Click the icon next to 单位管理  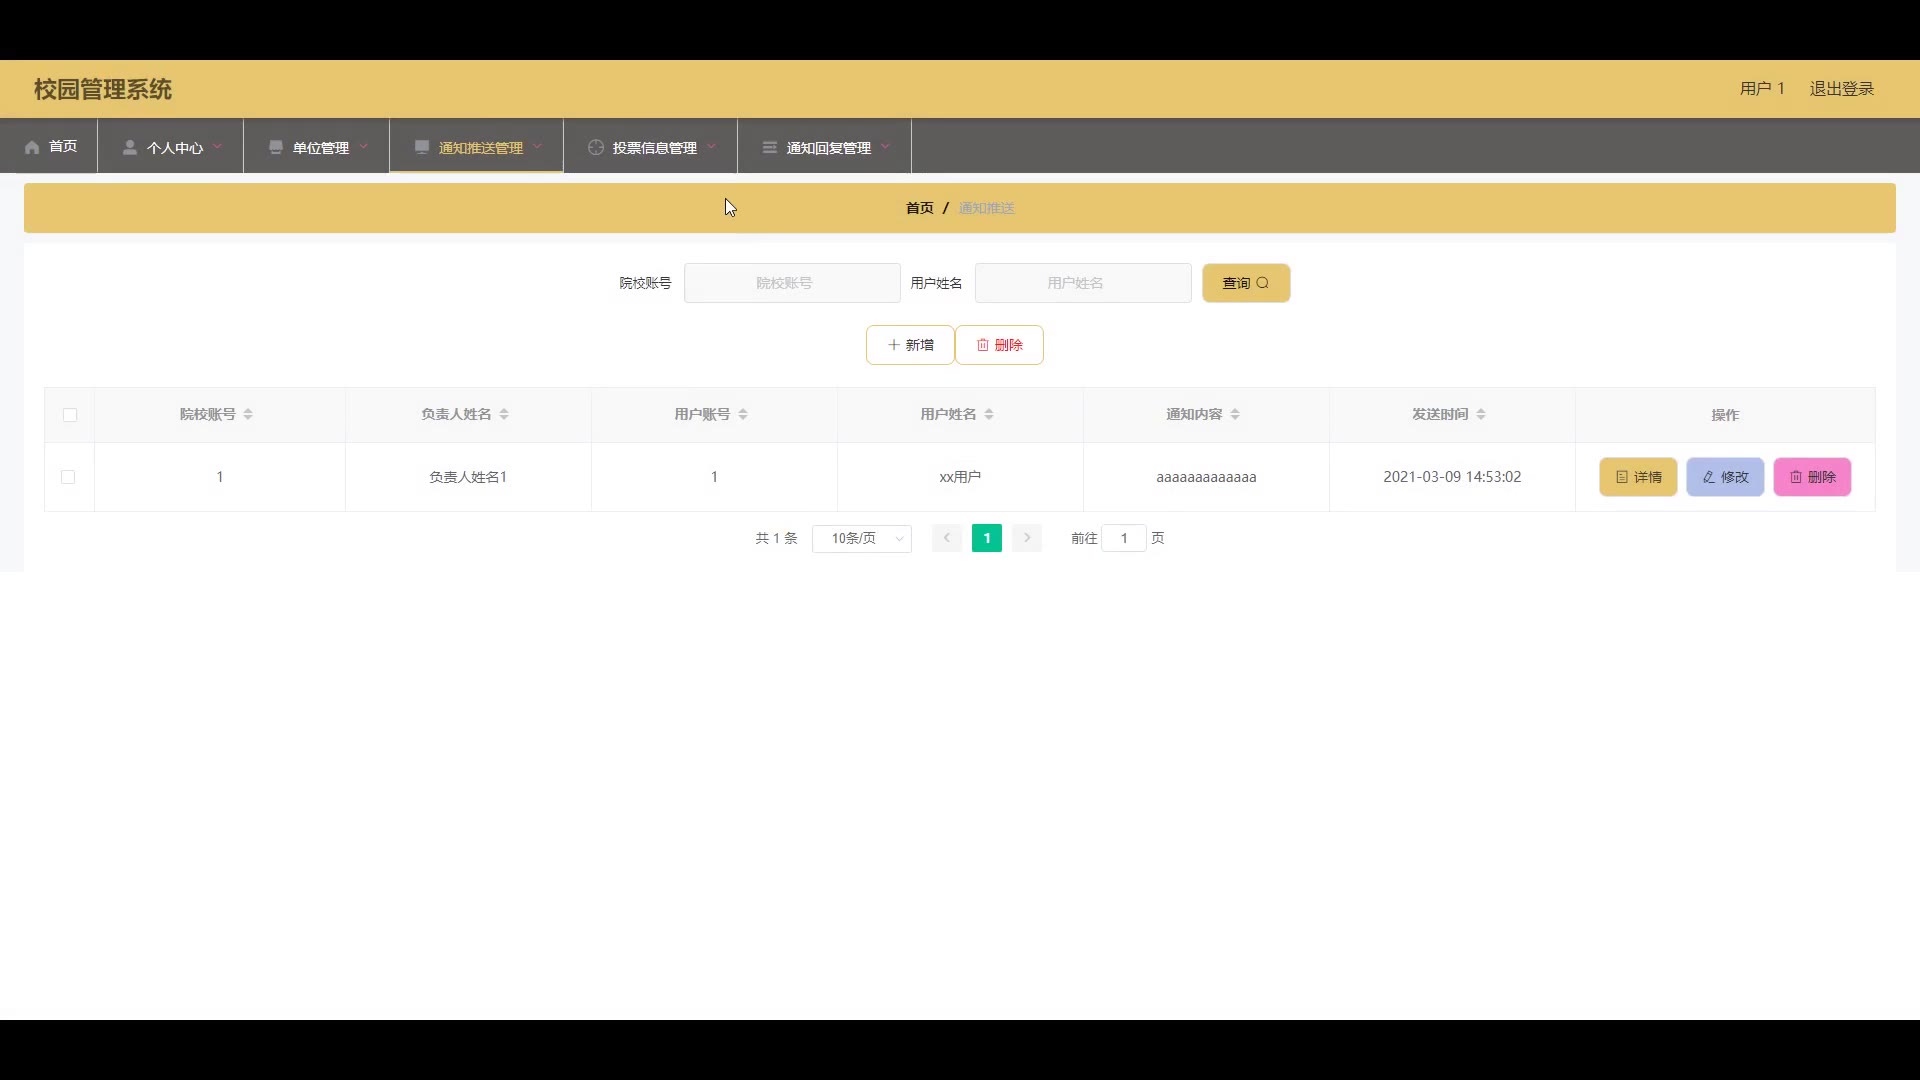276,147
